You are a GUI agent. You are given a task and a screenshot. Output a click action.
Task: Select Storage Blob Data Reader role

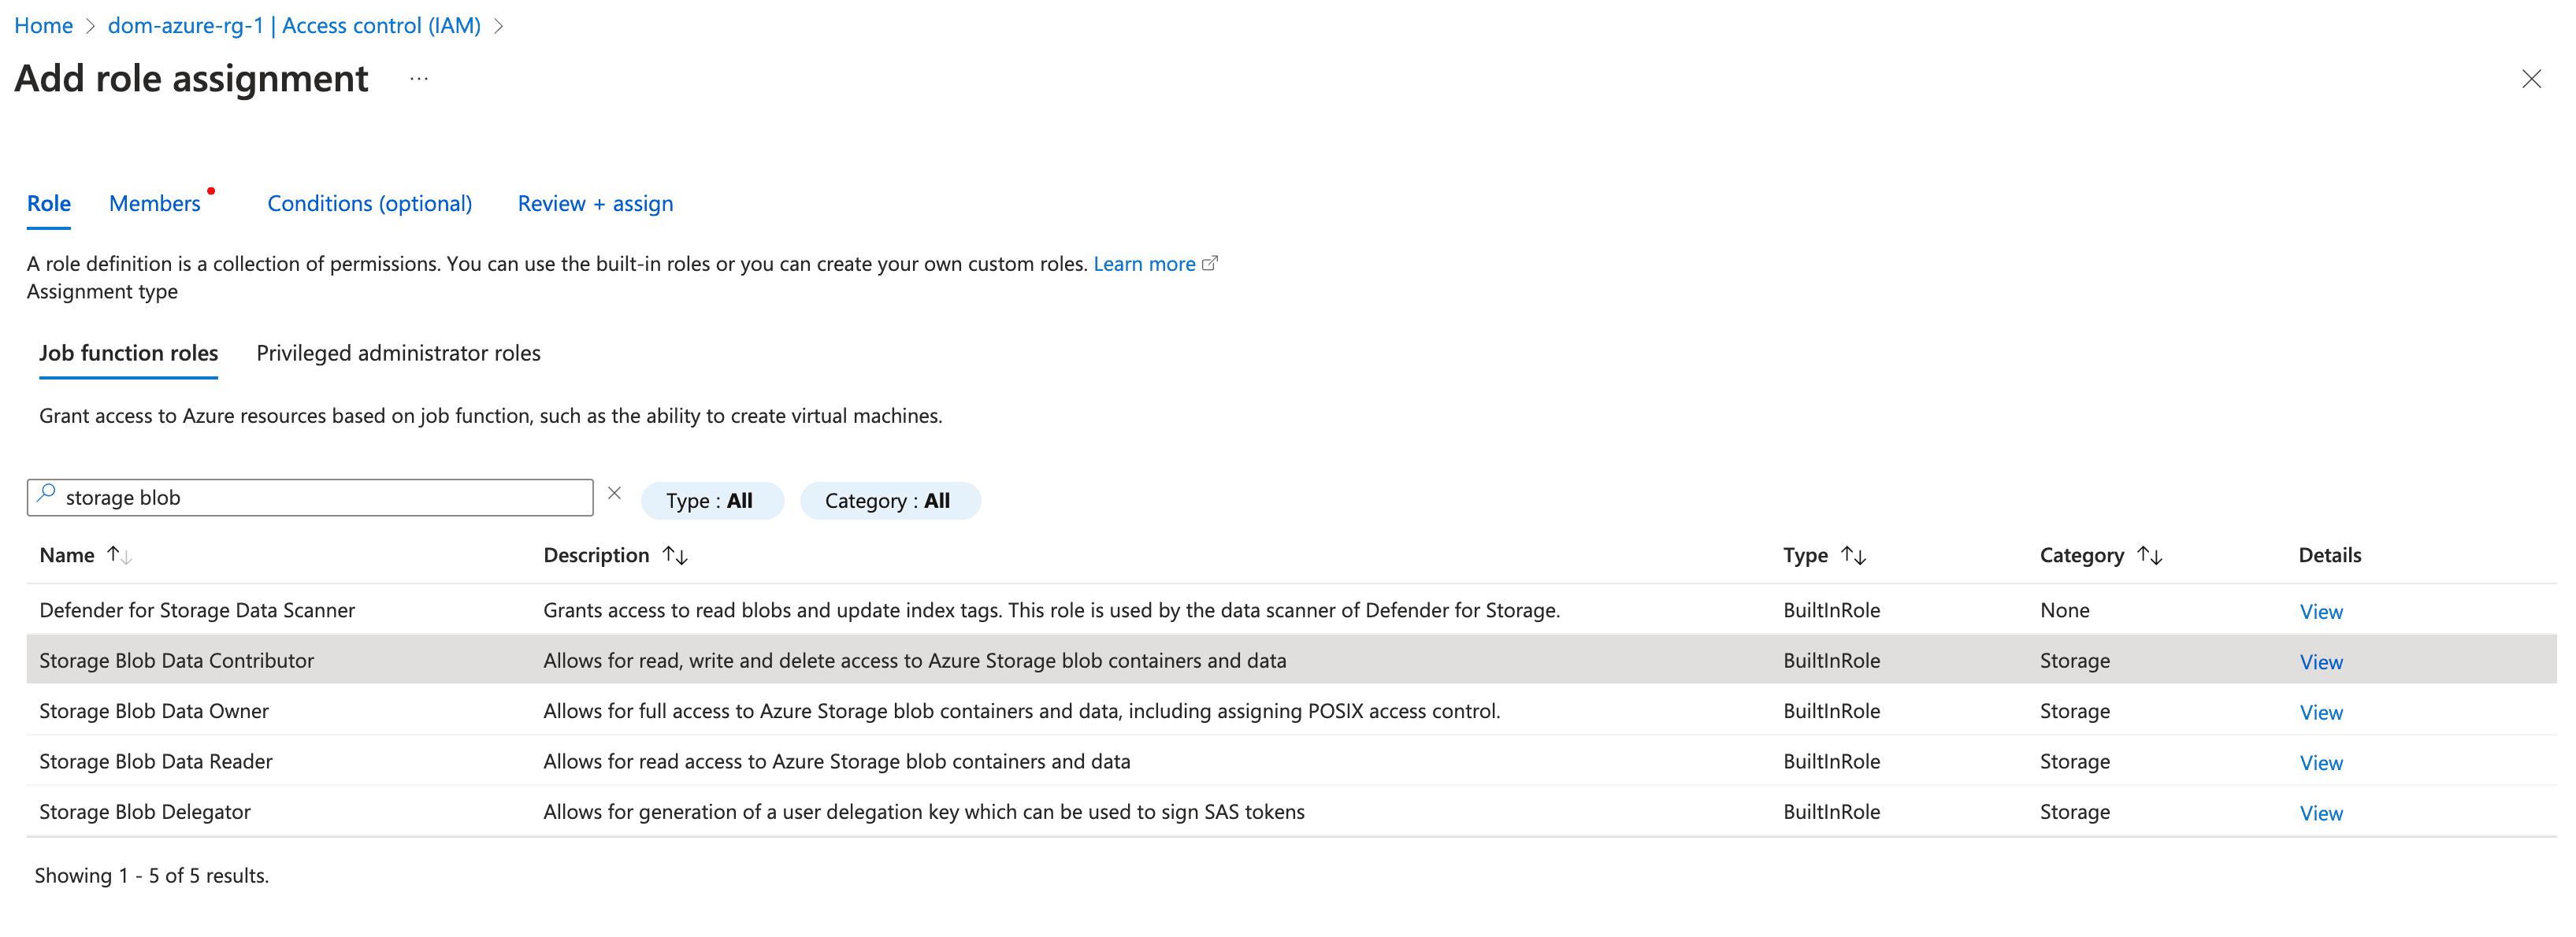pos(156,762)
